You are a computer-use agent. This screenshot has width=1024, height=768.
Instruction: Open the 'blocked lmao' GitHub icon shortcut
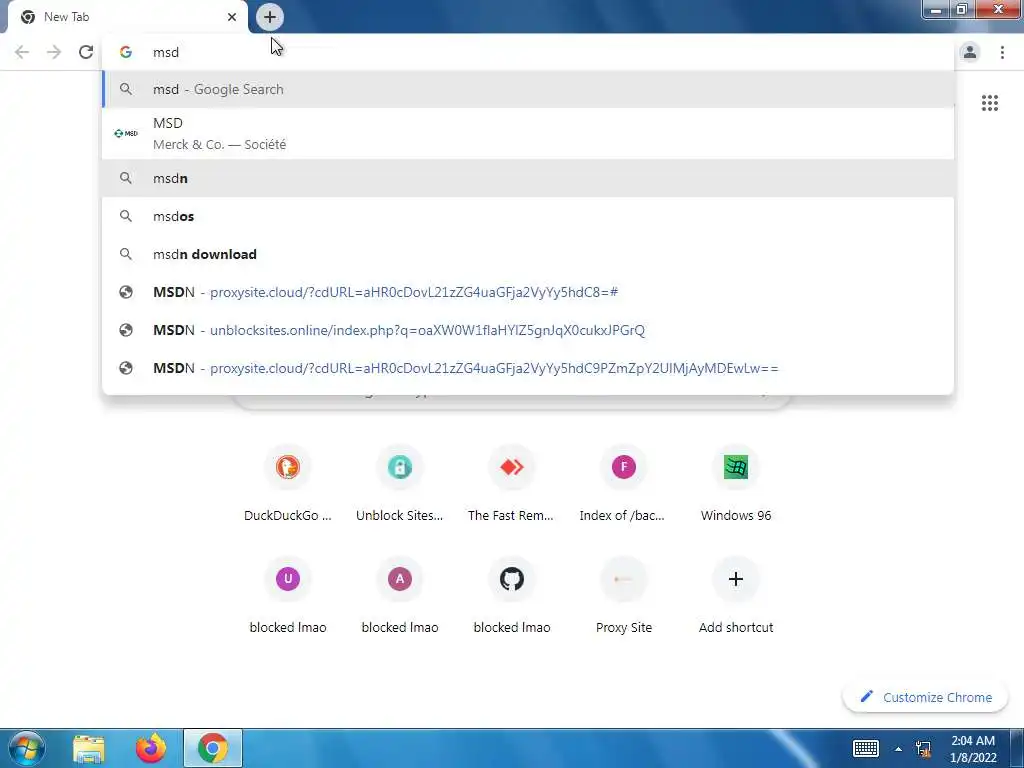pos(511,597)
